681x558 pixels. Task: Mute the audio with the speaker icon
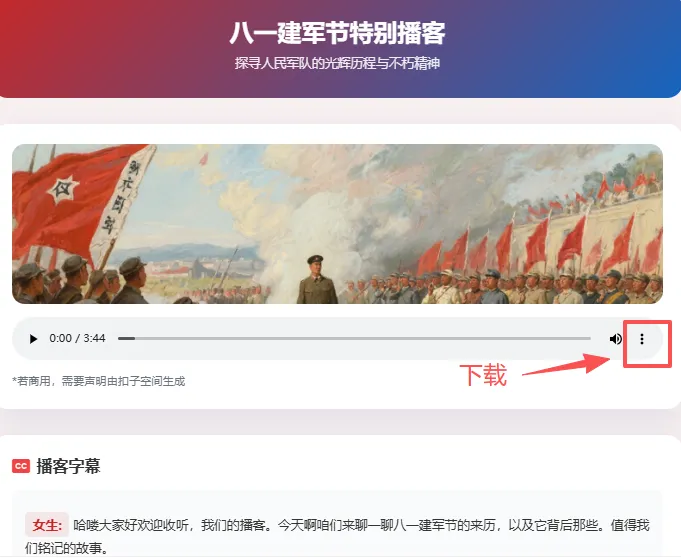[x=615, y=339]
